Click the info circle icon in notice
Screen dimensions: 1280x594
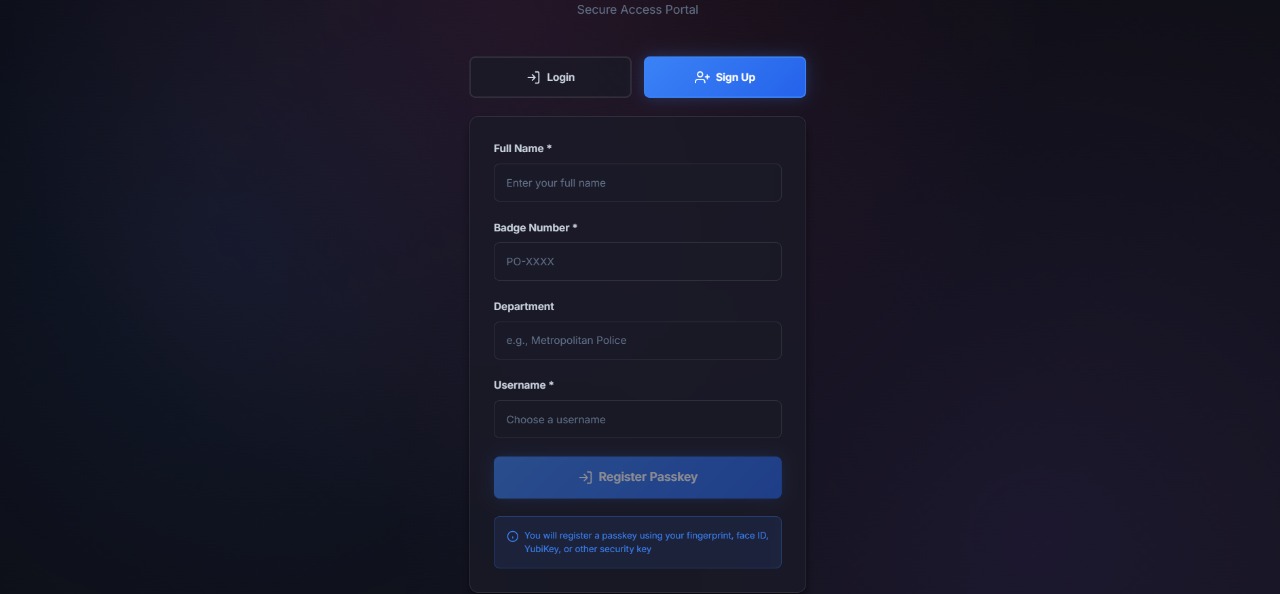point(513,536)
